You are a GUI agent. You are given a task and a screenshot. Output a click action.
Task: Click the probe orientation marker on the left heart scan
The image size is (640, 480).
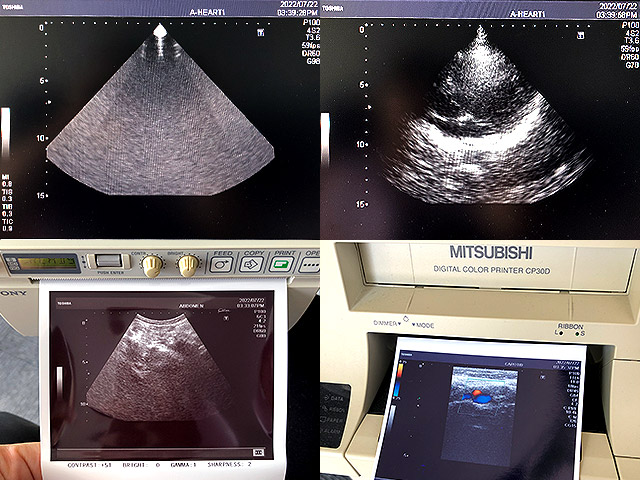tap(260, 32)
